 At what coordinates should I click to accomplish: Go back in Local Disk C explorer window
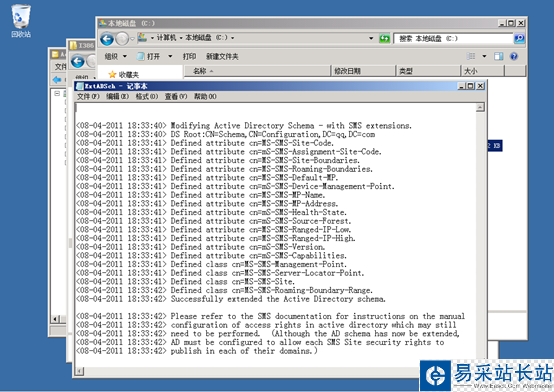coord(107,39)
